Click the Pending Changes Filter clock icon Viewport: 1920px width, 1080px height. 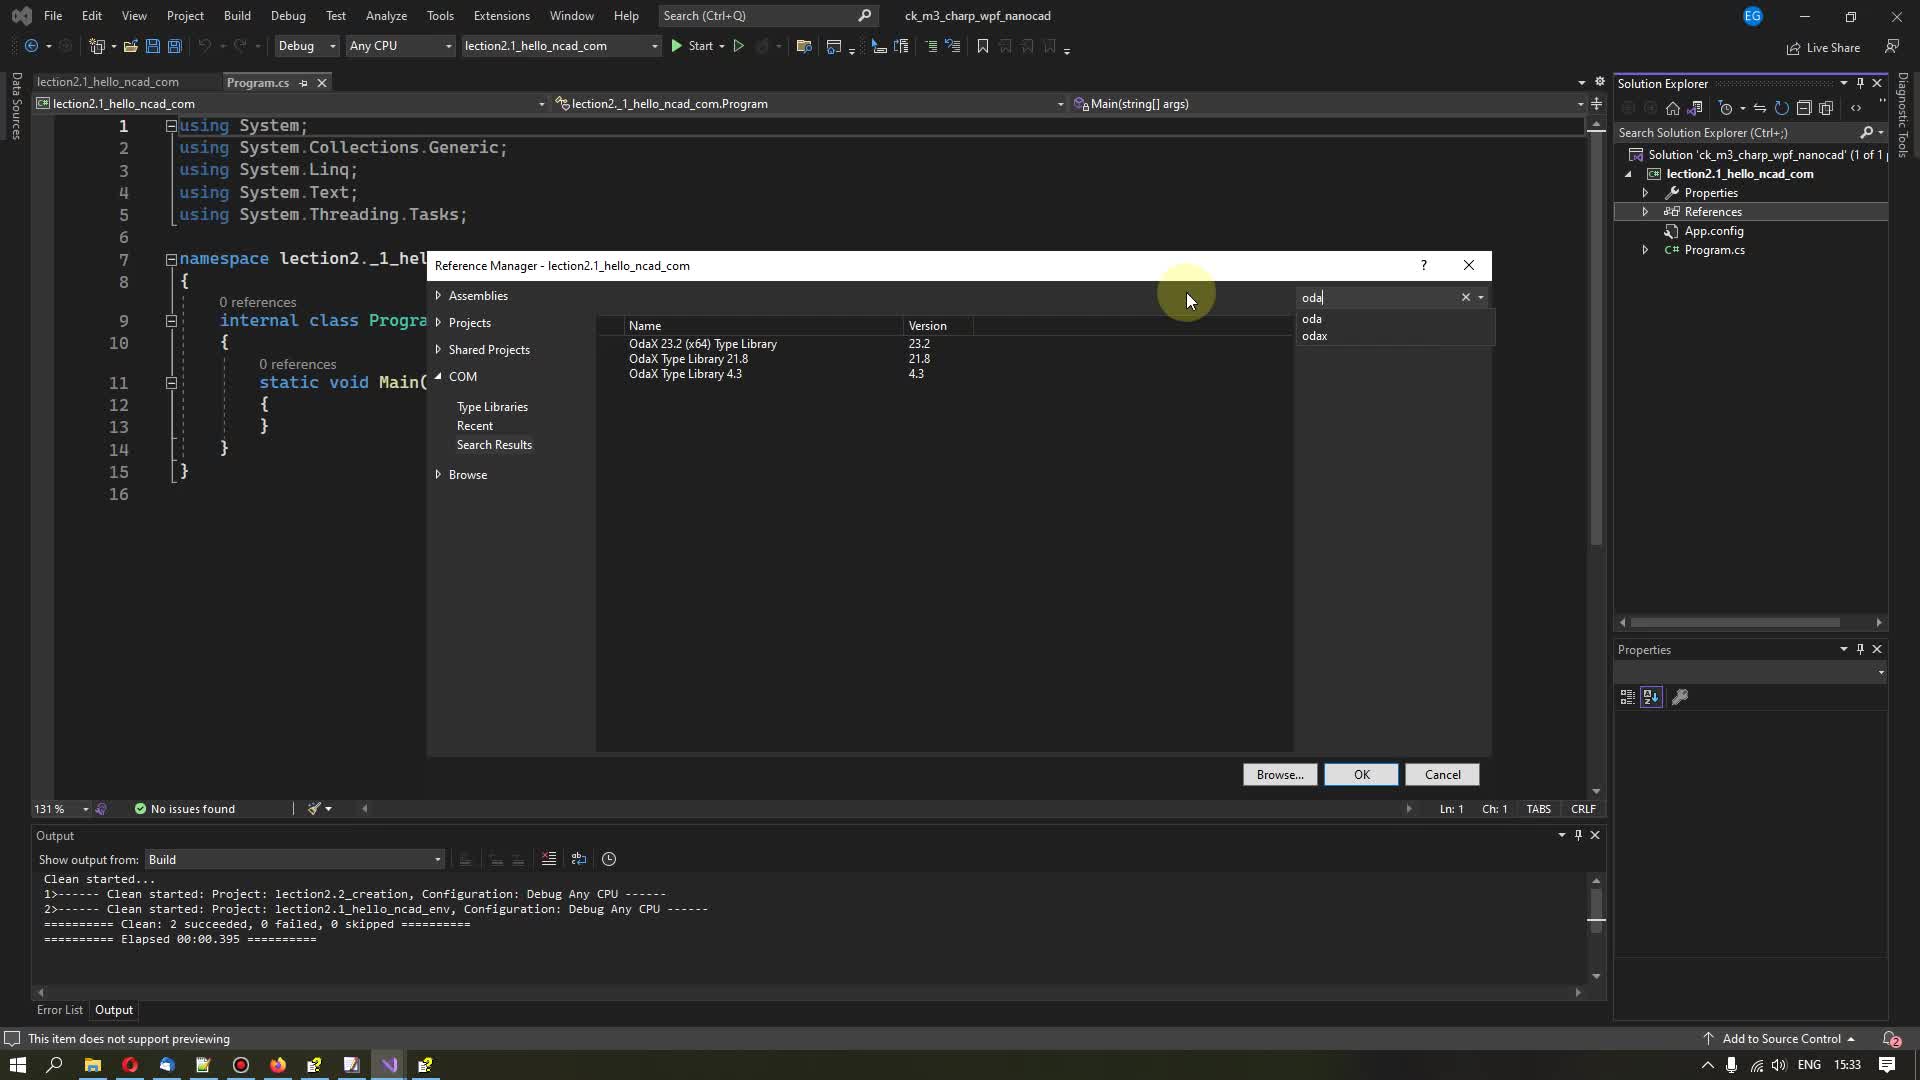tap(1725, 108)
